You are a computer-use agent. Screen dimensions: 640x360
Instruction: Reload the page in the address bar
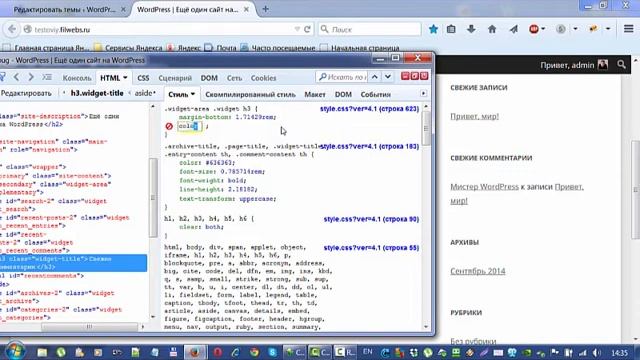(307, 29)
